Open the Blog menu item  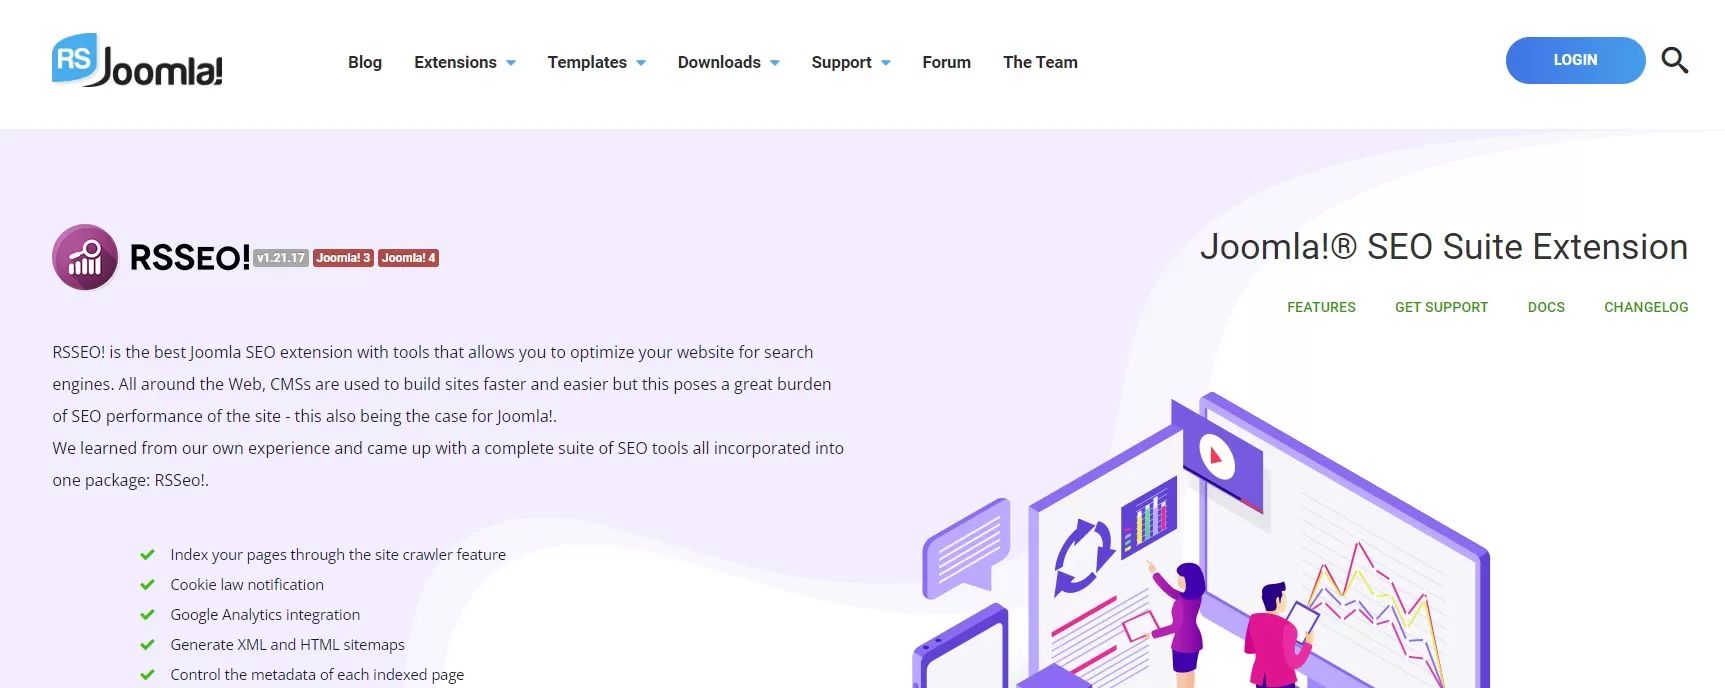click(365, 62)
